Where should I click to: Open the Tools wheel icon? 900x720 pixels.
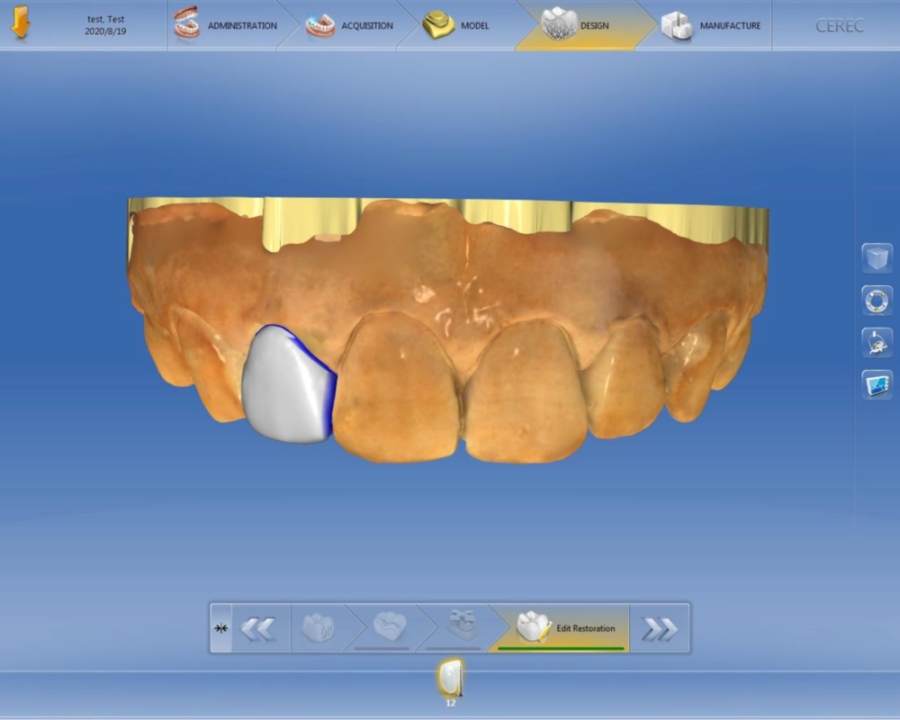point(877,300)
